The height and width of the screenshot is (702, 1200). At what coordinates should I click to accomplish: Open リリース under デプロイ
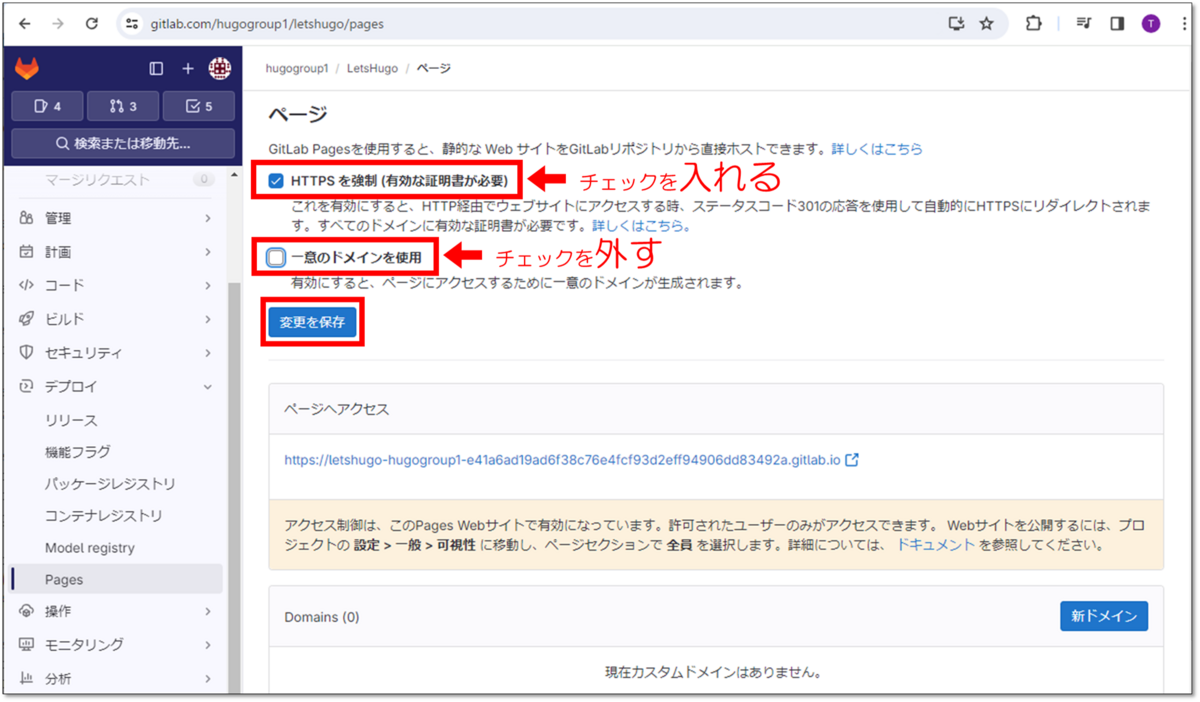117,420
